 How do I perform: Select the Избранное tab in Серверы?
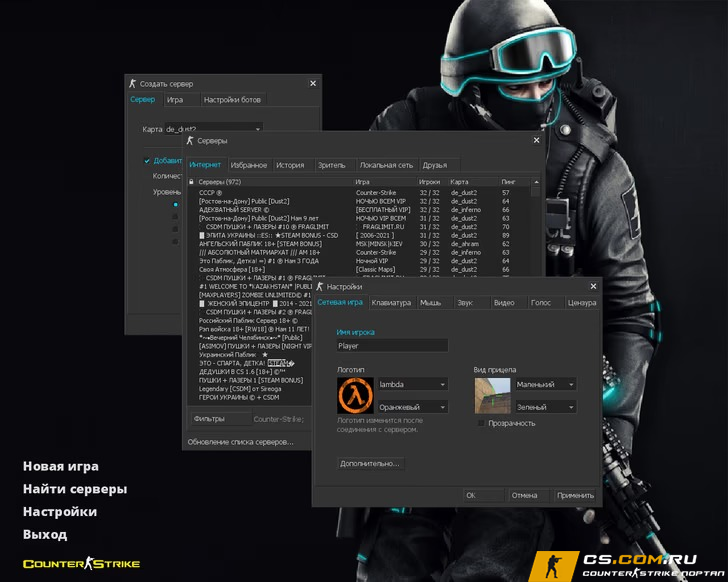coord(249,165)
